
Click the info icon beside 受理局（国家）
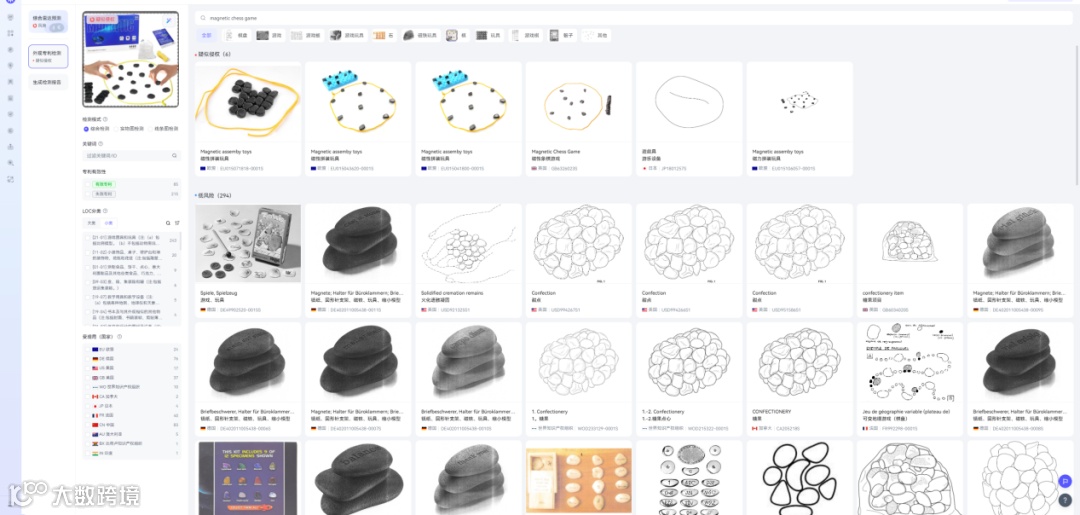[x=119, y=337]
